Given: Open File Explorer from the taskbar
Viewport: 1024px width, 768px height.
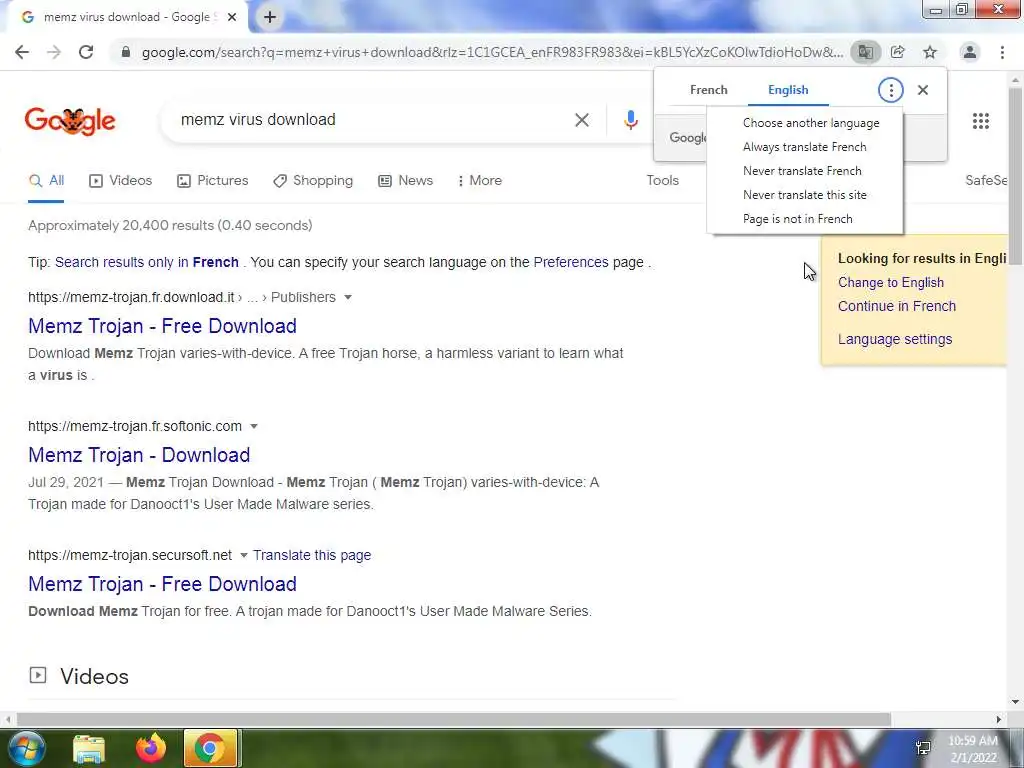Looking at the screenshot, I should coord(89,748).
